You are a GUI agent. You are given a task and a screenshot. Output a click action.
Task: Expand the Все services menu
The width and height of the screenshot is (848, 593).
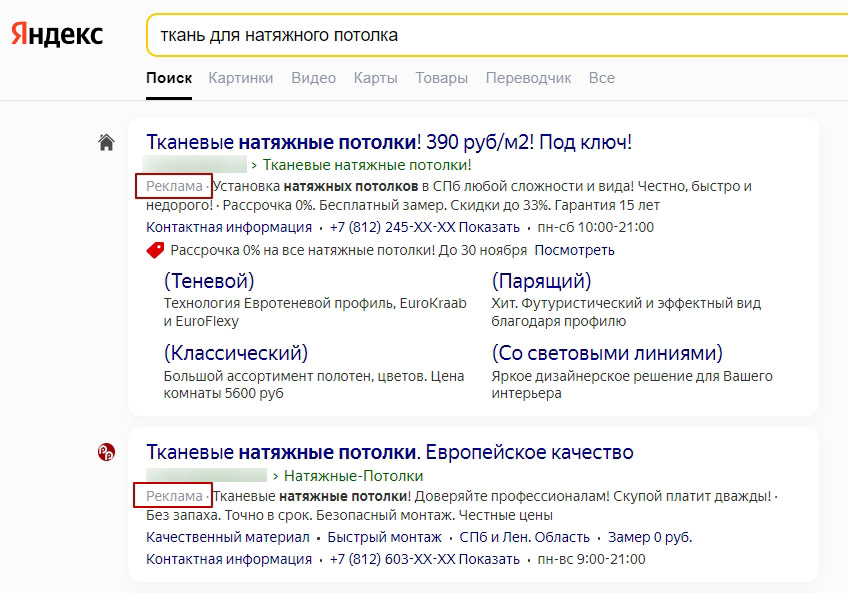point(601,78)
